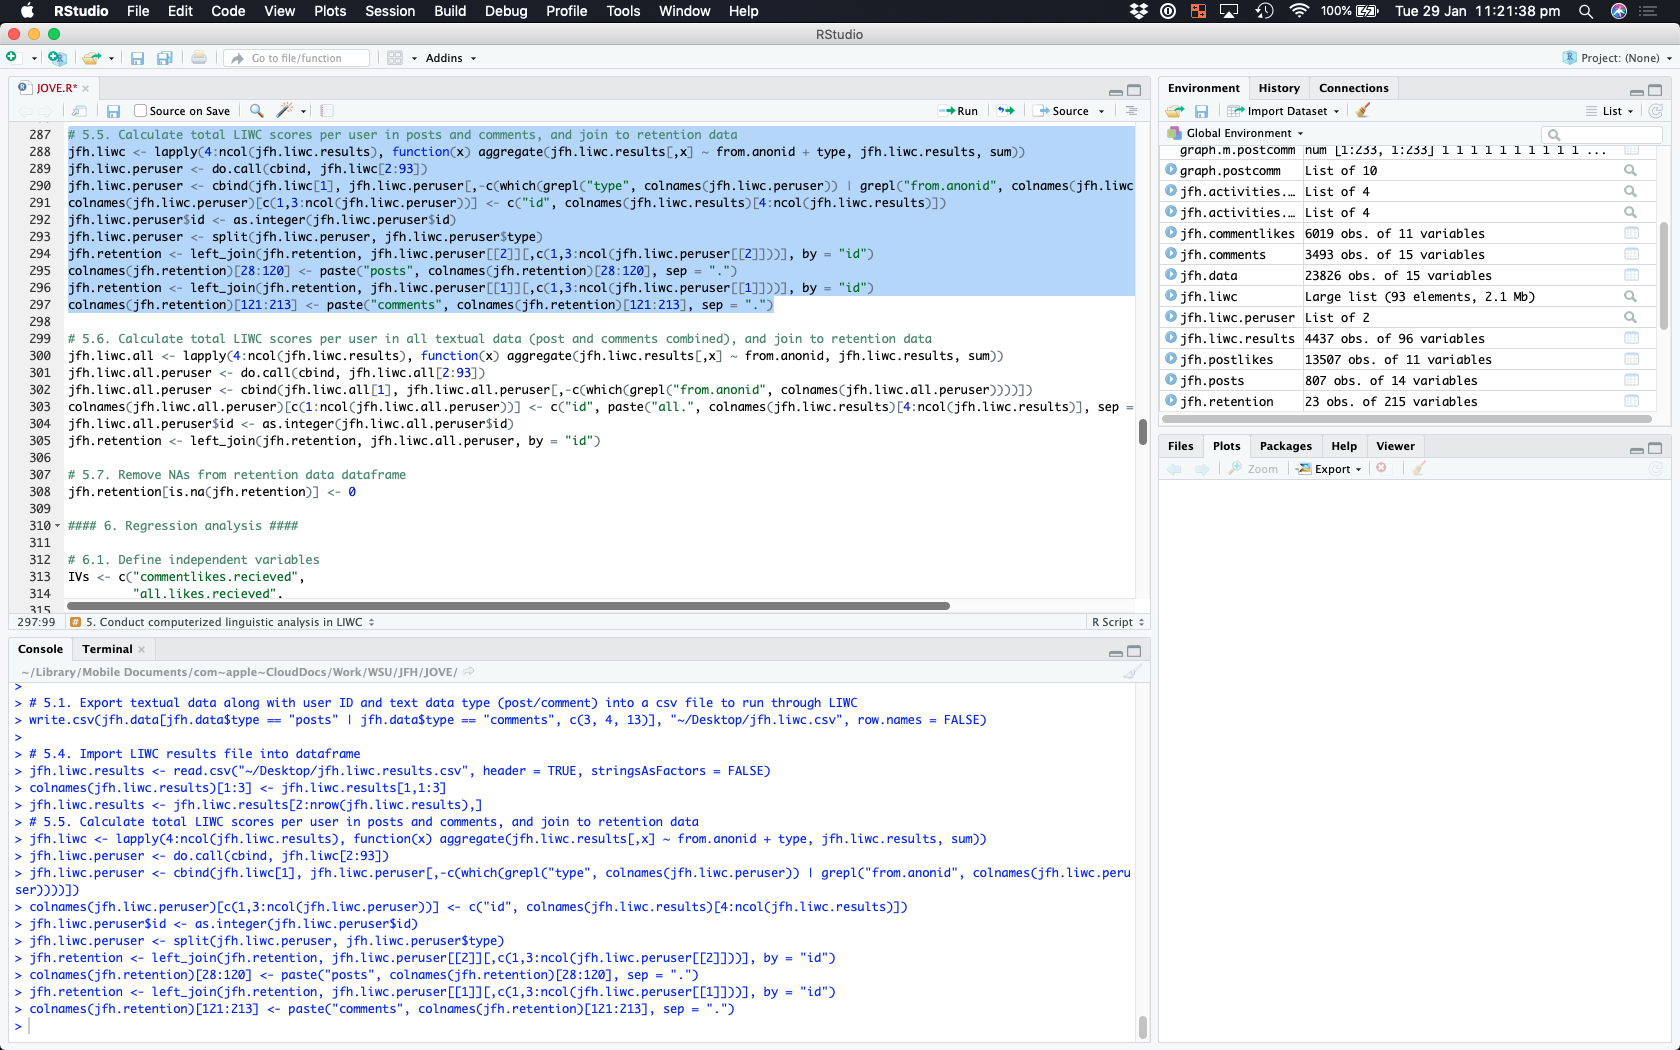Switch to the History tab
The height and width of the screenshot is (1050, 1680).
(1278, 88)
